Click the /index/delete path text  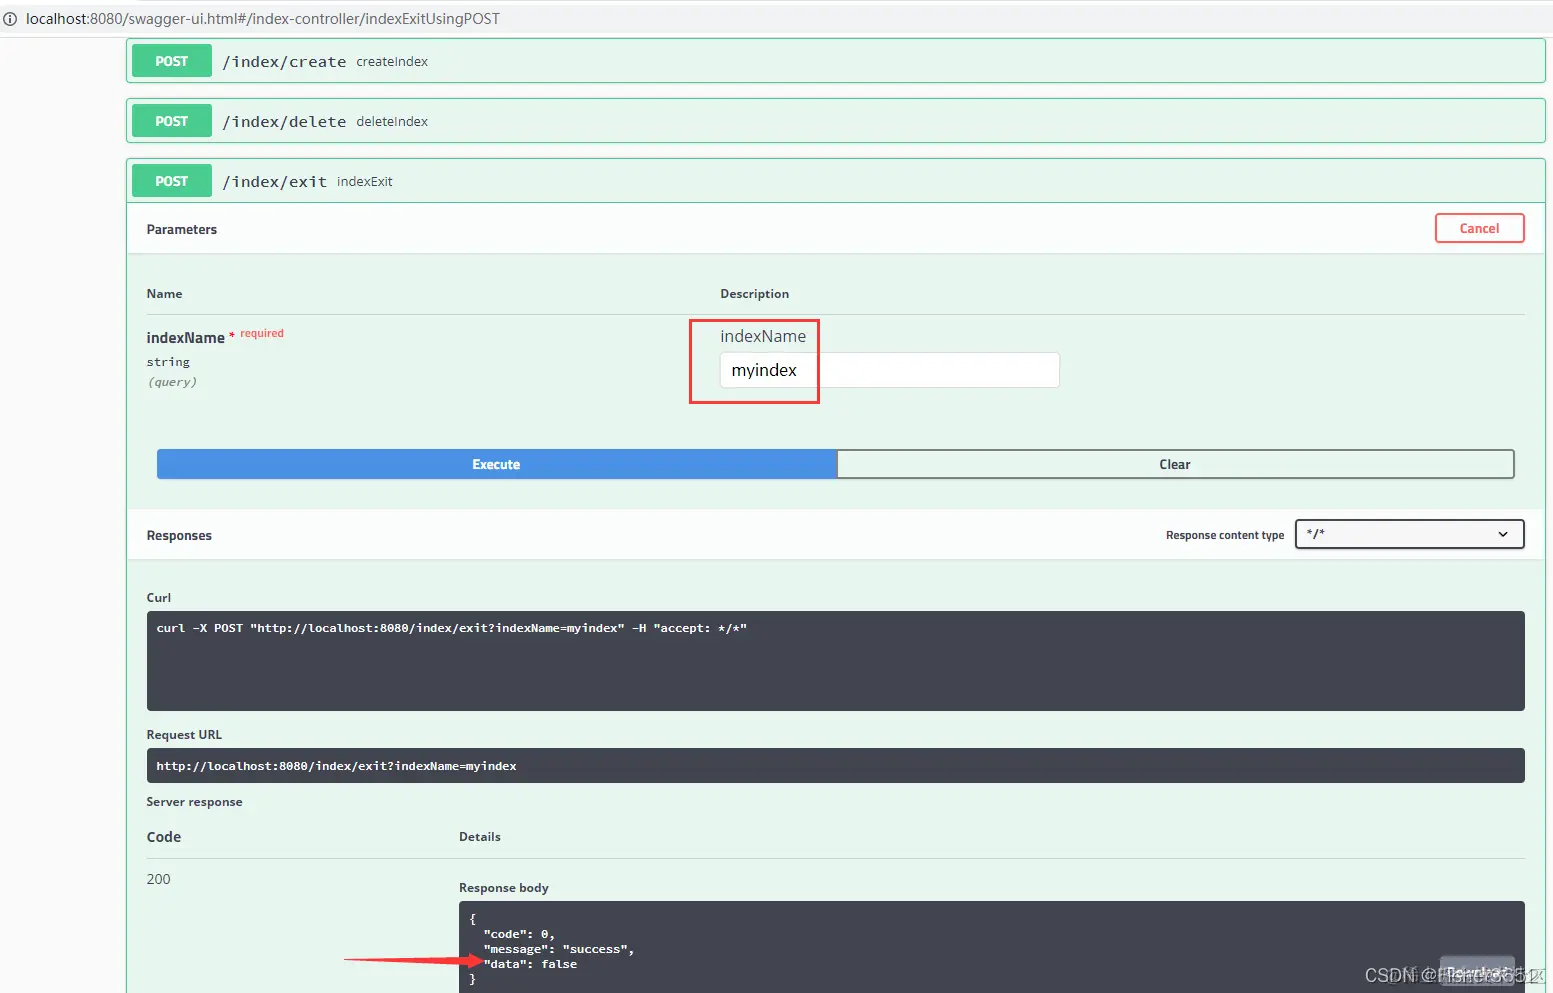point(284,122)
